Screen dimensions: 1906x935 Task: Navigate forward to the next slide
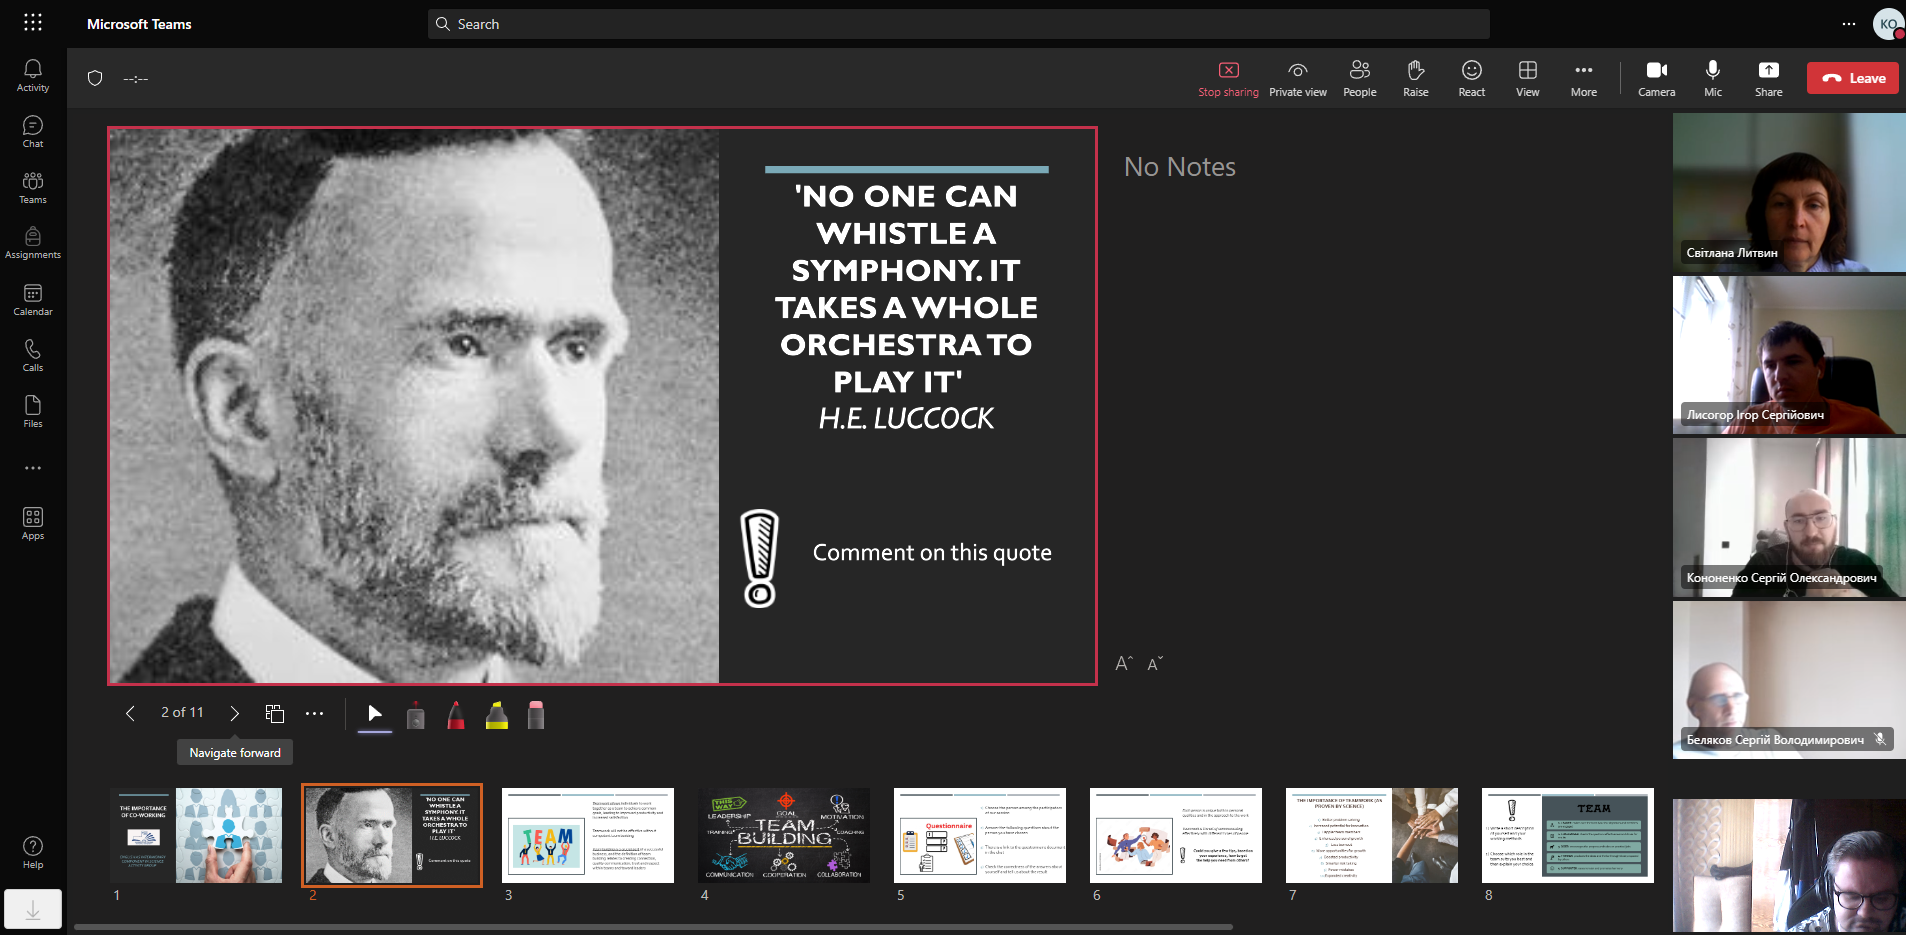[234, 713]
